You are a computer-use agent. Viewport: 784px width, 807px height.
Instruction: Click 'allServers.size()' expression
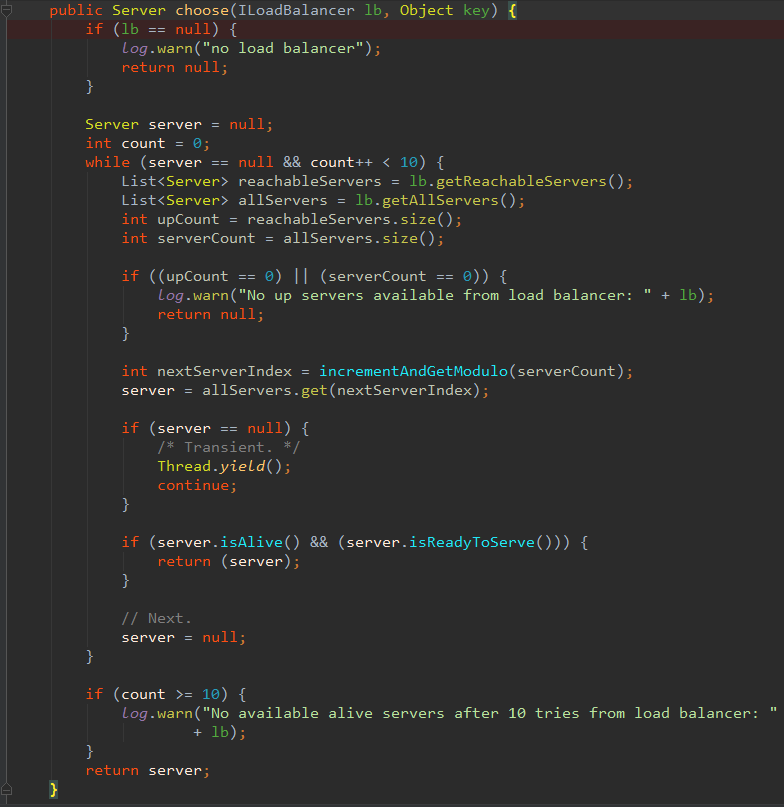pyautogui.click(x=359, y=239)
